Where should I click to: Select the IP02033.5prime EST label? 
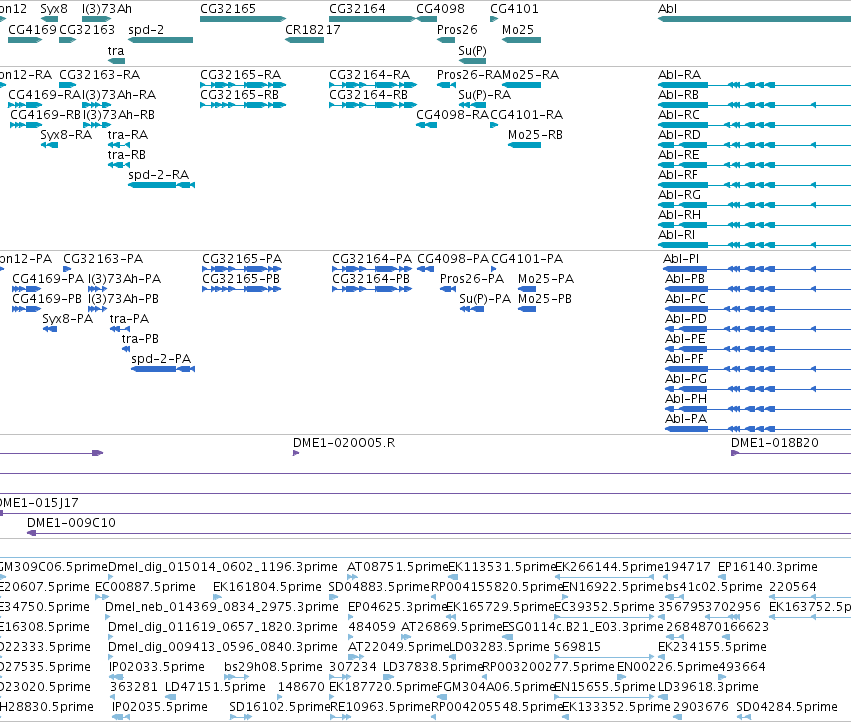(157, 666)
